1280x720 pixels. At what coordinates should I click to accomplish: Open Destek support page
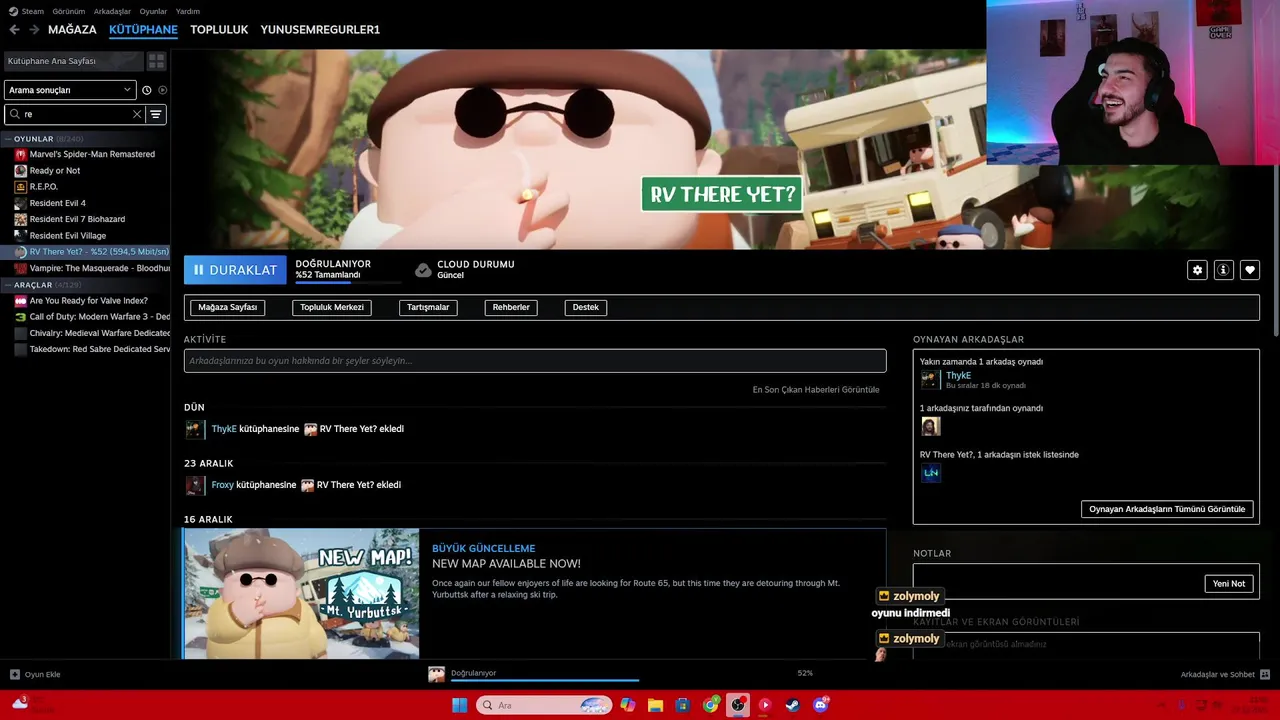point(586,307)
